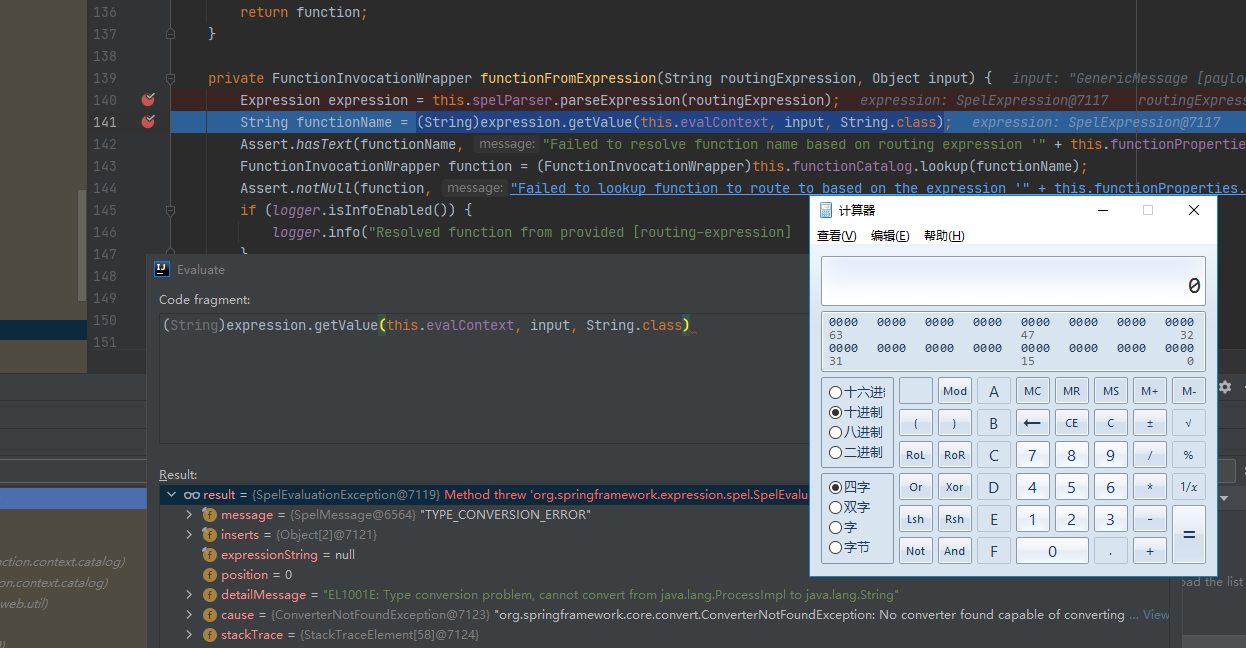Click the Calculator app icon in title bar
The image size is (1246, 648).
pos(826,210)
